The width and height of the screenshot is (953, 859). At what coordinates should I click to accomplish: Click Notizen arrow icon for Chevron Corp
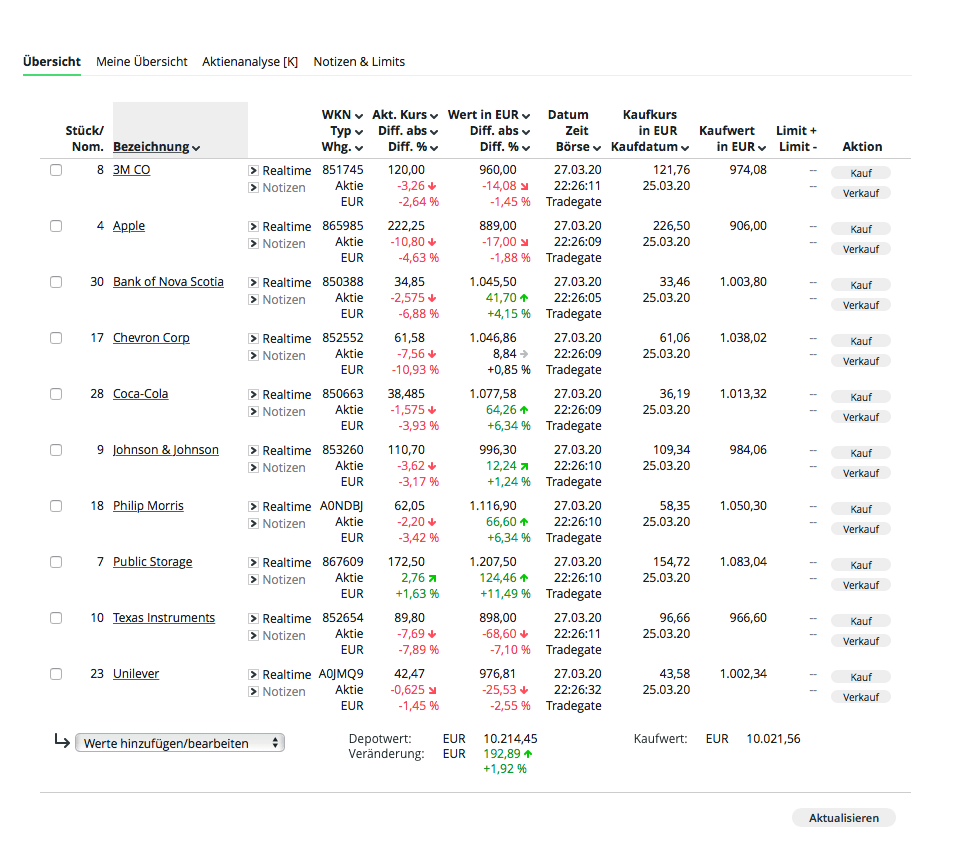click(253, 356)
